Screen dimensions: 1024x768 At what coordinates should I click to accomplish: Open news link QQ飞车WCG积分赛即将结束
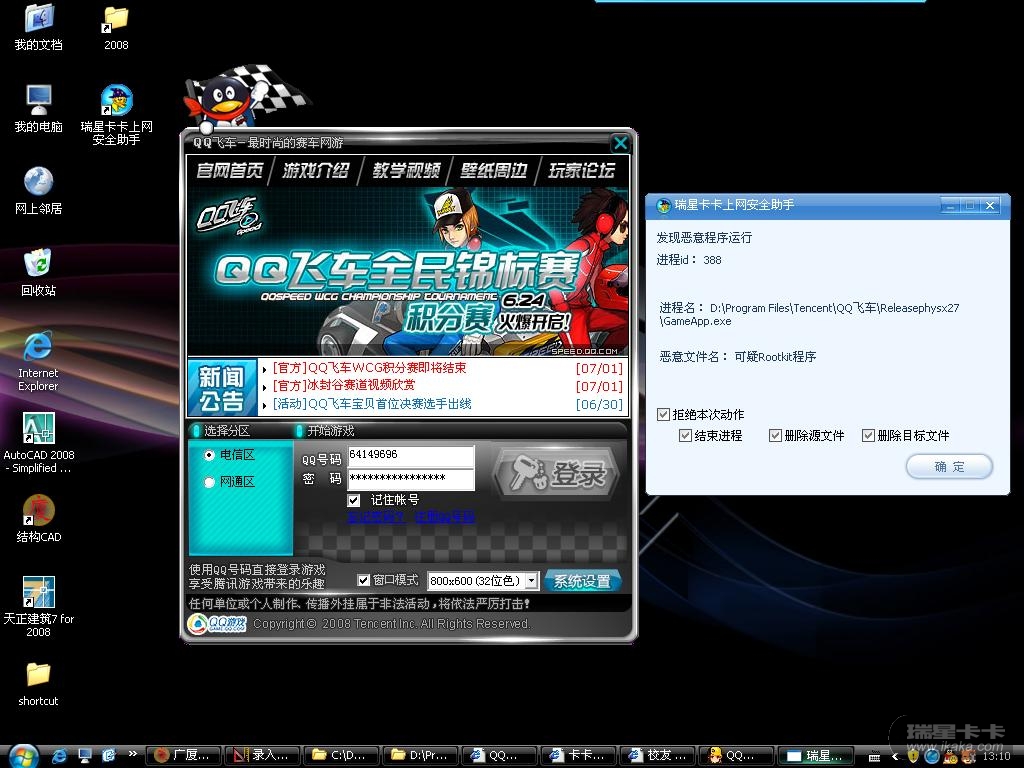coord(370,368)
